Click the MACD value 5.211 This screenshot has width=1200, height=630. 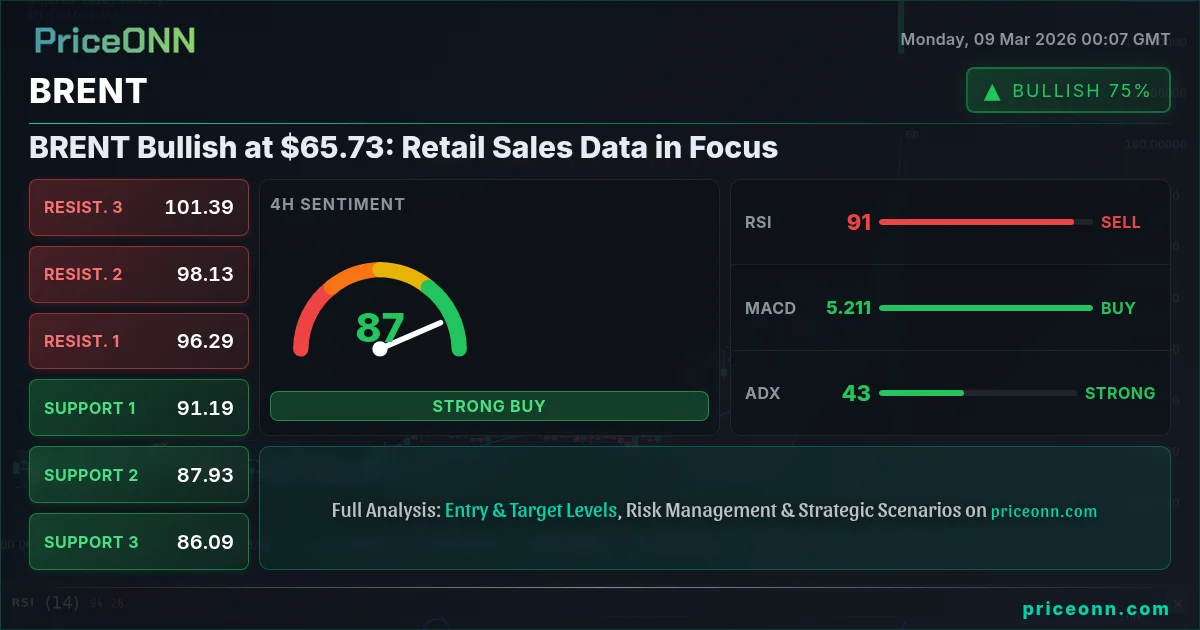point(849,308)
